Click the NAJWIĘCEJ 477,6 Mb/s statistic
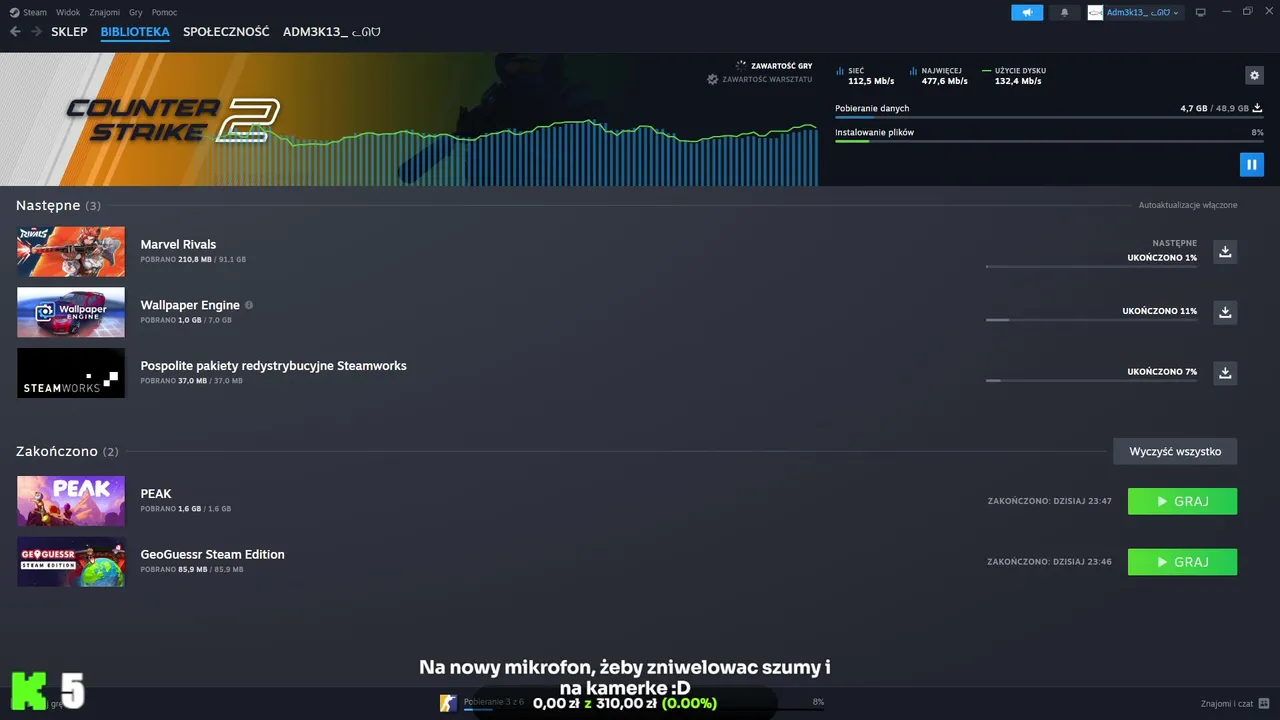The width and height of the screenshot is (1280, 720). pyautogui.click(x=939, y=76)
